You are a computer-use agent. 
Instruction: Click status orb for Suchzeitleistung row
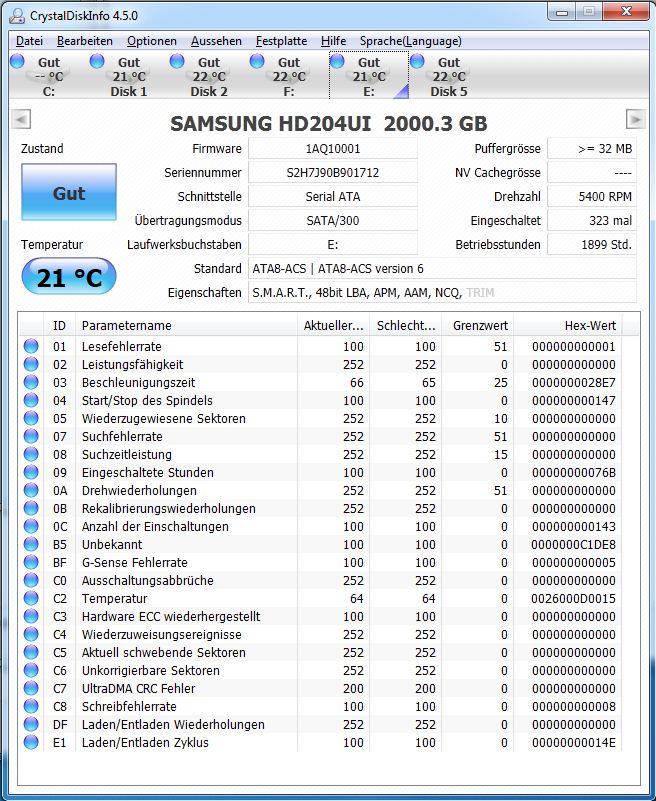click(31, 454)
